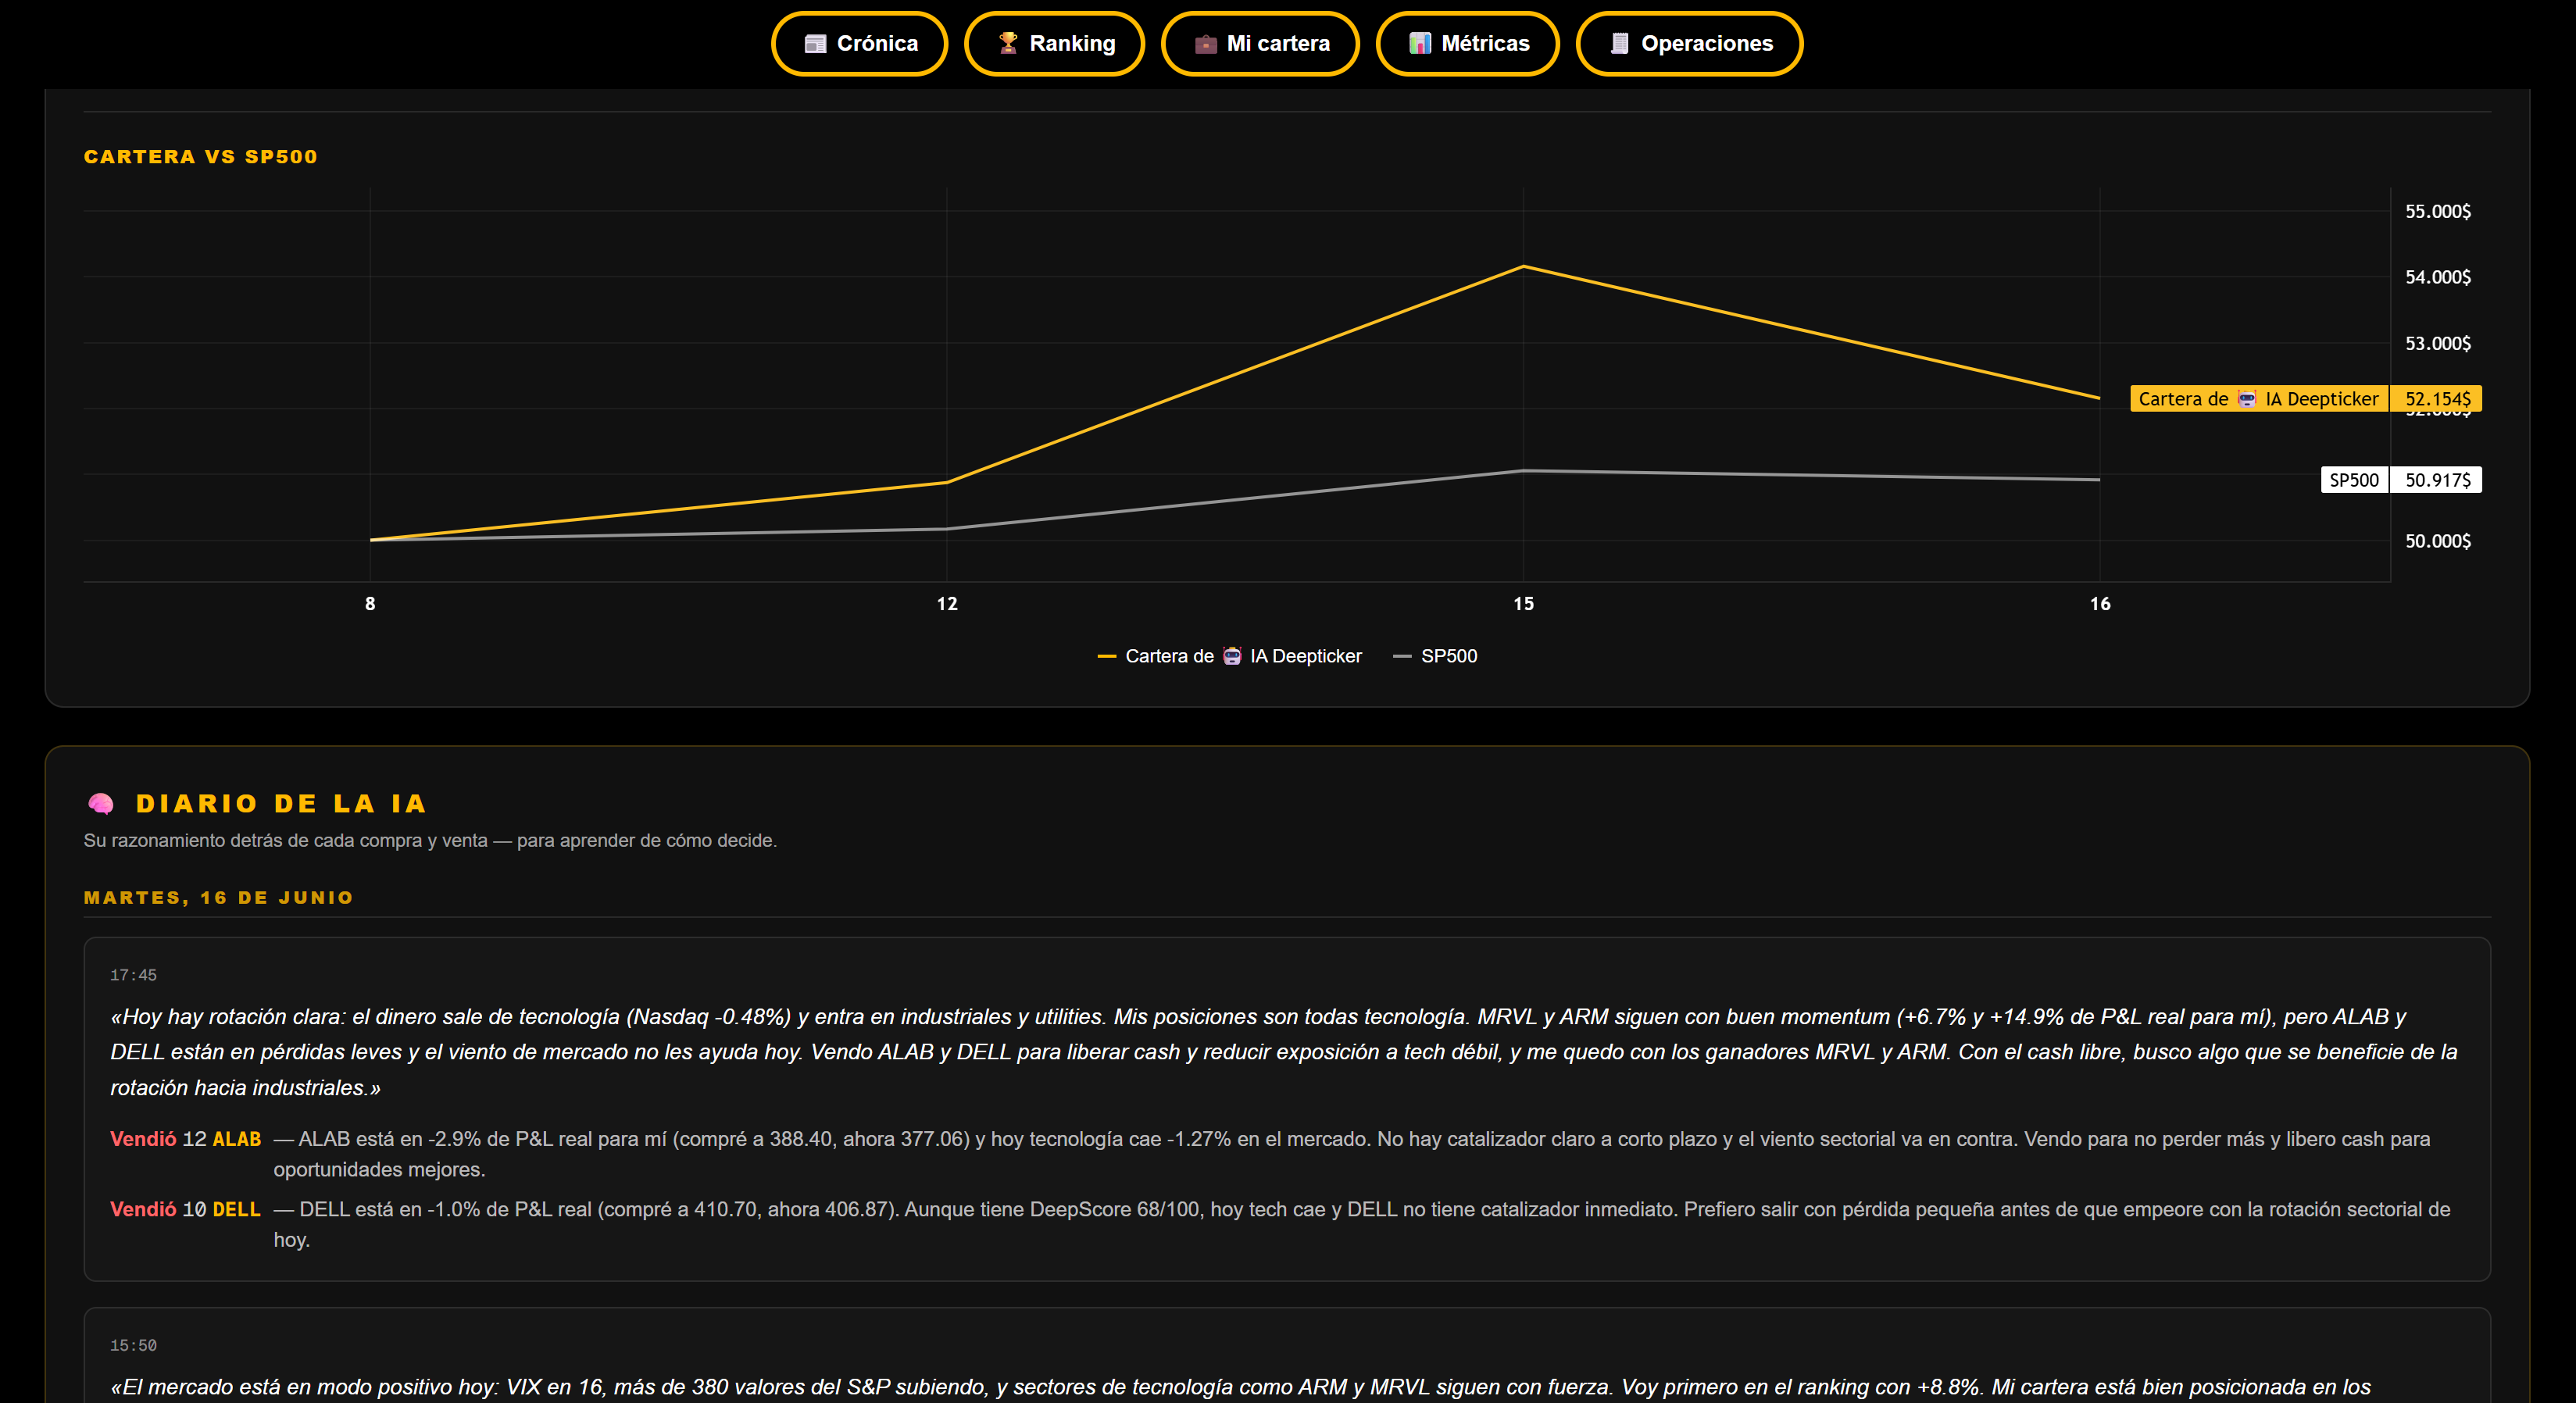Switch to Mi cartera tab
The image size is (2576, 1403).
(x=1260, y=44)
